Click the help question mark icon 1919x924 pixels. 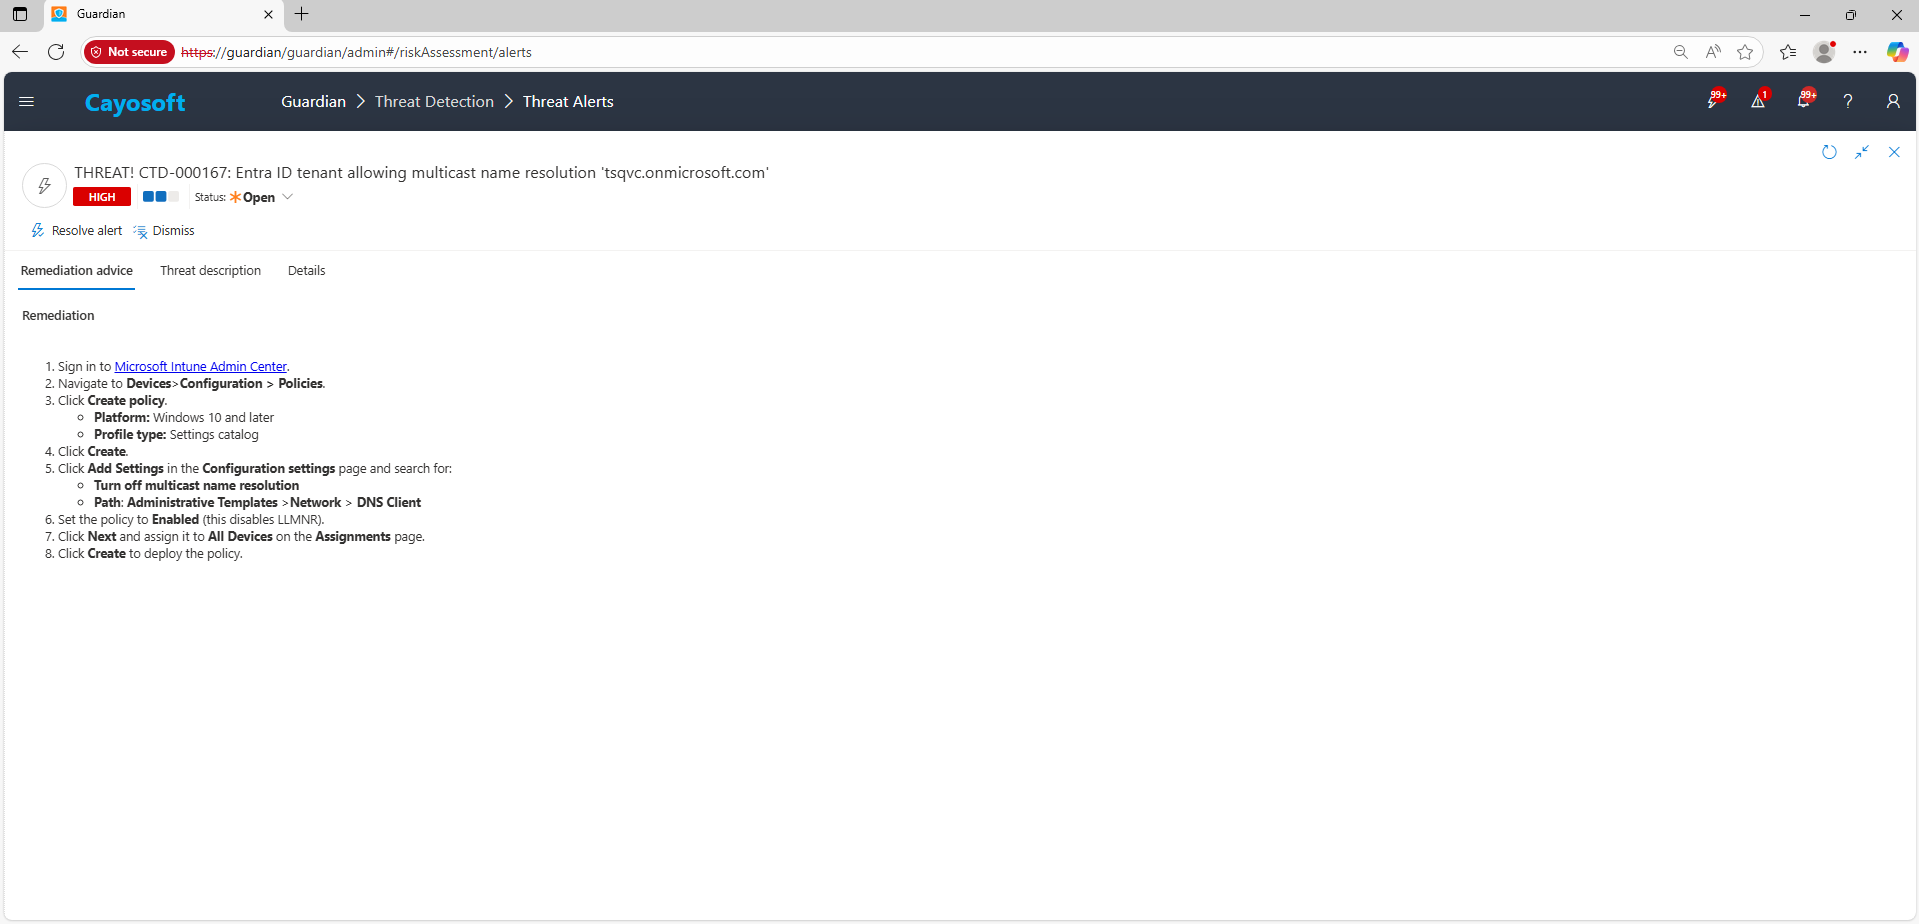(x=1848, y=101)
